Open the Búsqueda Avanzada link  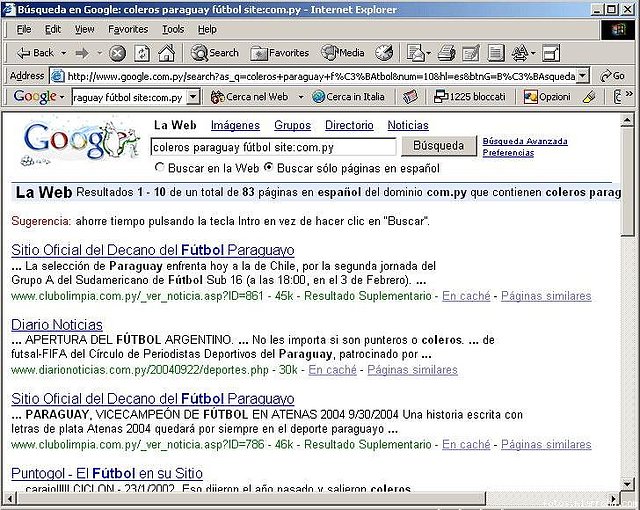pyautogui.click(x=525, y=141)
